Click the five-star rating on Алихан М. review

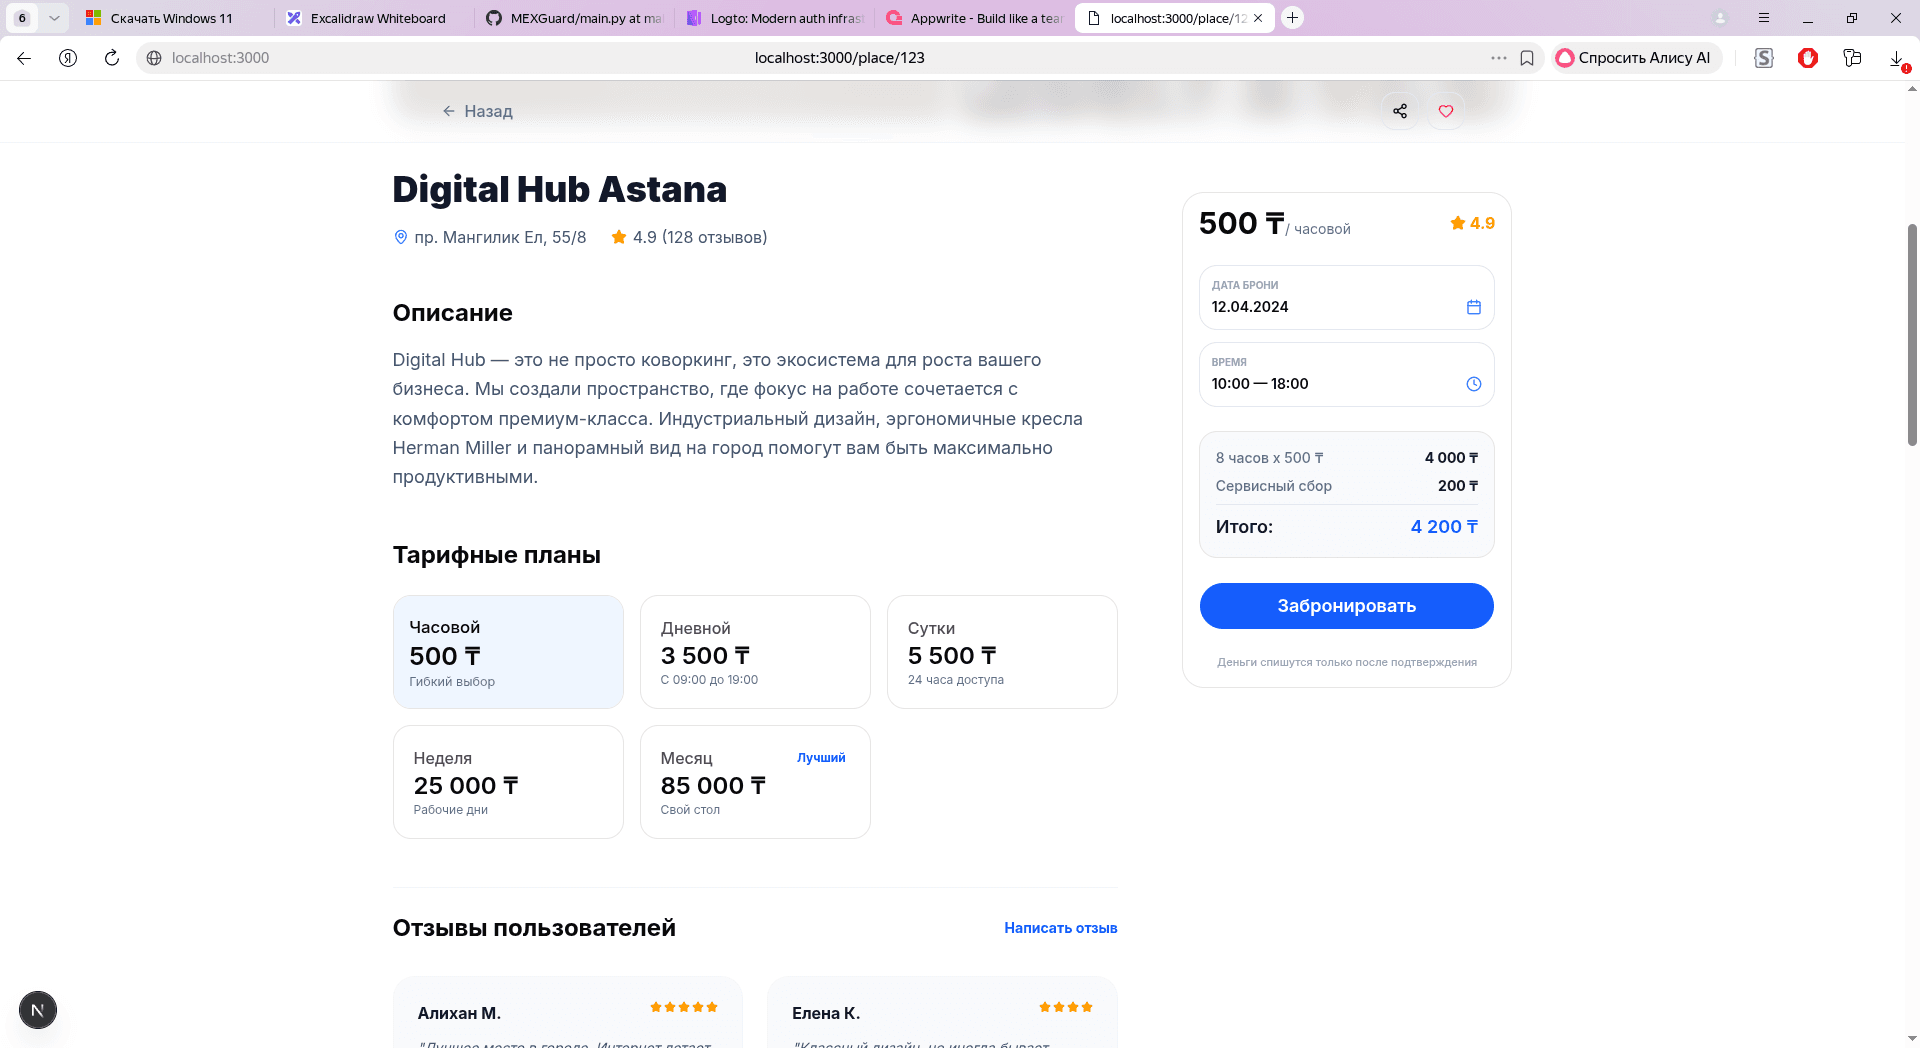tap(684, 1007)
